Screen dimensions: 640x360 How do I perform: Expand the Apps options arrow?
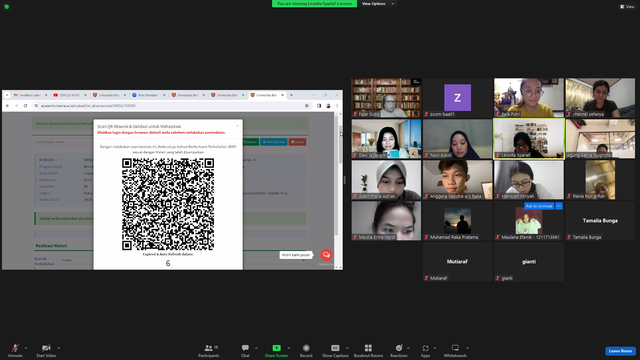click(435, 348)
